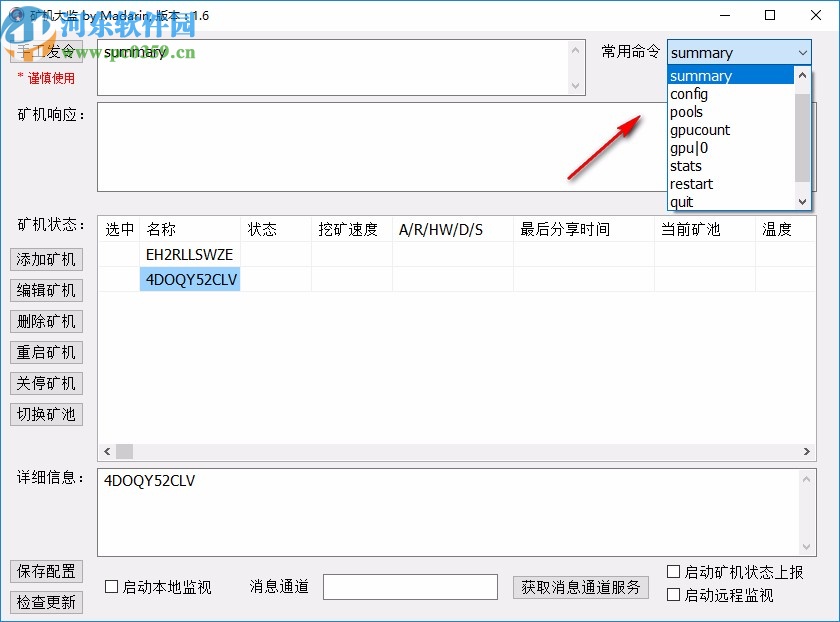Click the miner app icon in title bar
The image size is (840, 622).
[15, 15]
